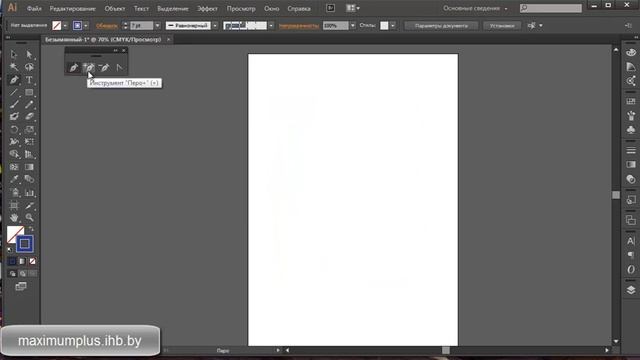Screen dimensions: 640x360
Task: Select the Rectangle shape tool
Action: click(x=29, y=93)
